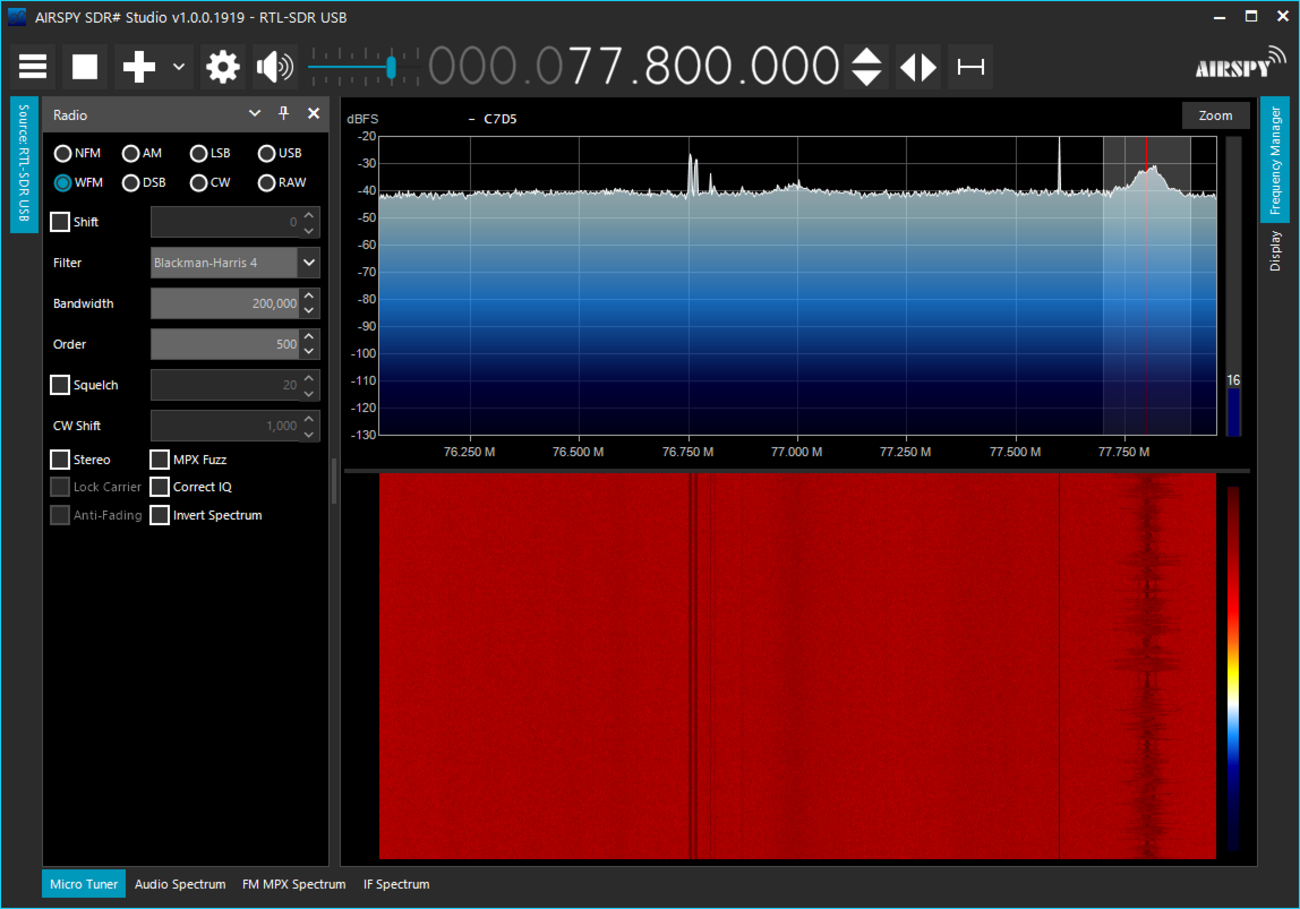This screenshot has height=909, width=1300.
Task: Click the Bandwidth value field
Action: click(x=225, y=304)
